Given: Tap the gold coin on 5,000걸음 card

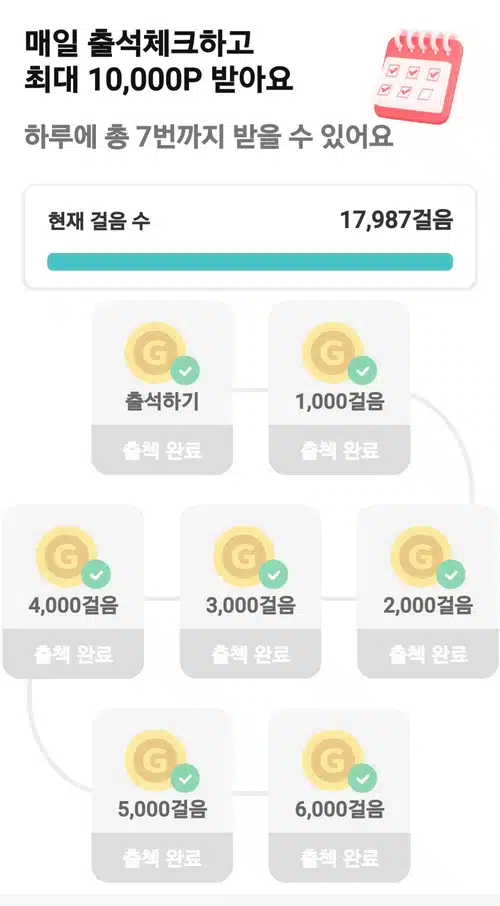Looking at the screenshot, I should tap(155, 760).
